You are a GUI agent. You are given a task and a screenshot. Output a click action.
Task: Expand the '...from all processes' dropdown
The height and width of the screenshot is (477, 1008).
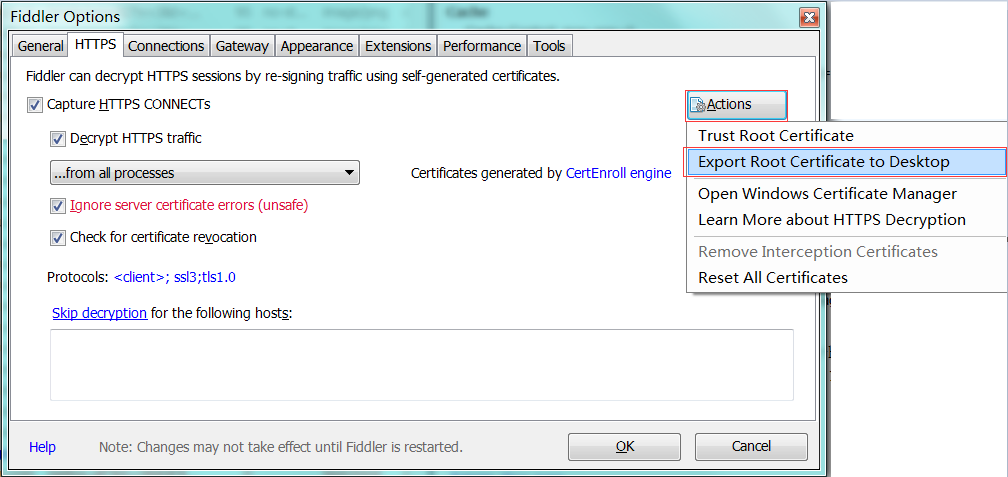(204, 173)
